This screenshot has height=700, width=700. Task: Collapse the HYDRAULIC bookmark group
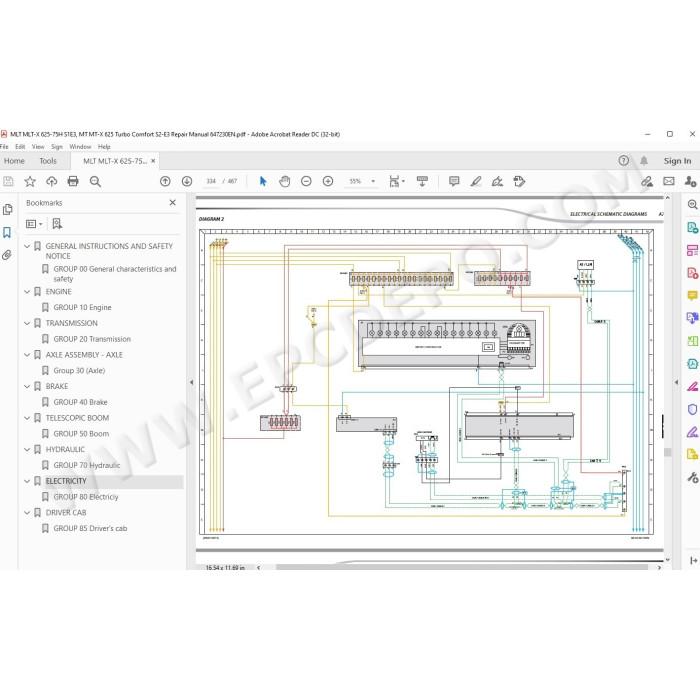pos(27,449)
